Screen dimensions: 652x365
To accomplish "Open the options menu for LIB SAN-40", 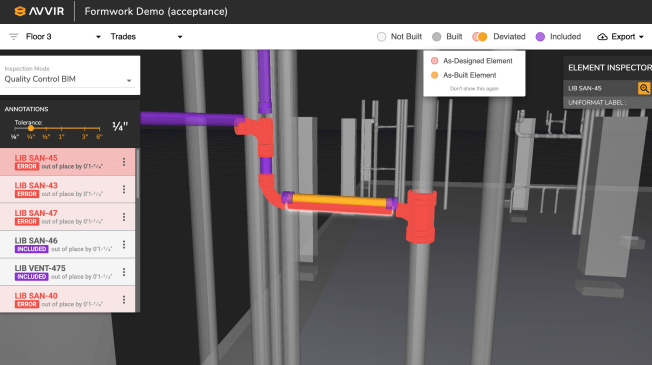I will point(124,299).
